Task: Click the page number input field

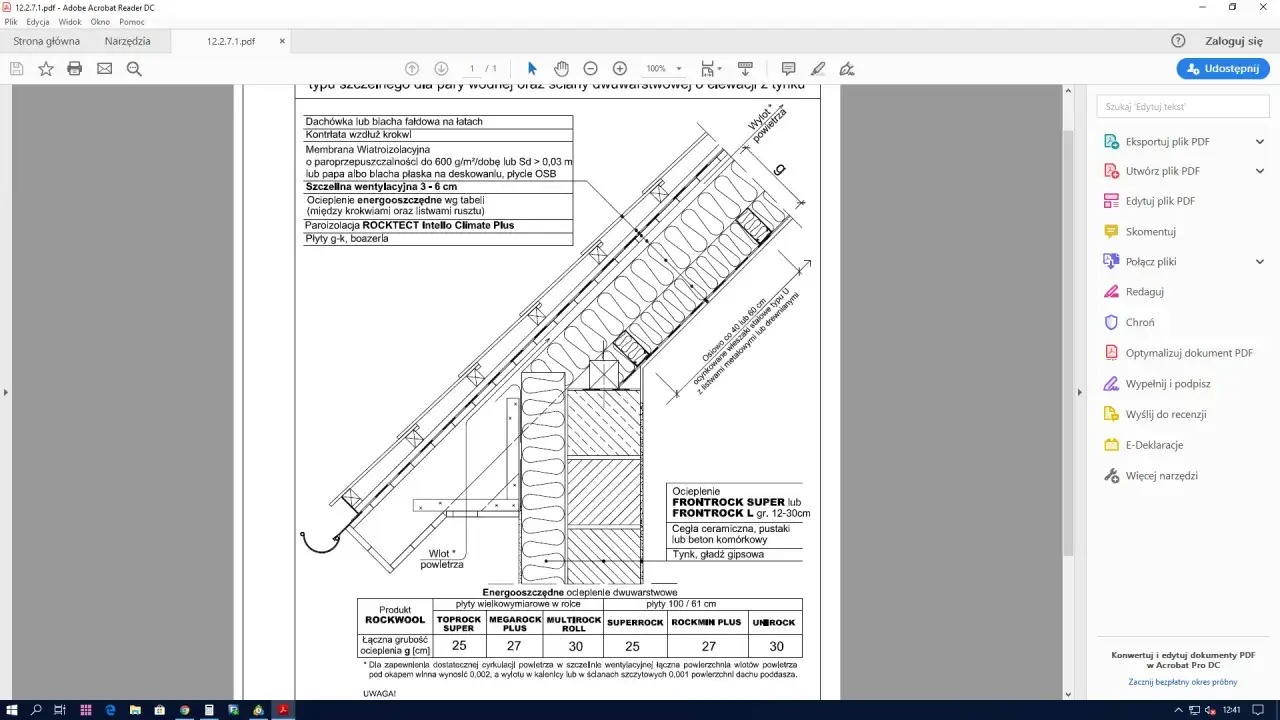Action: click(472, 69)
